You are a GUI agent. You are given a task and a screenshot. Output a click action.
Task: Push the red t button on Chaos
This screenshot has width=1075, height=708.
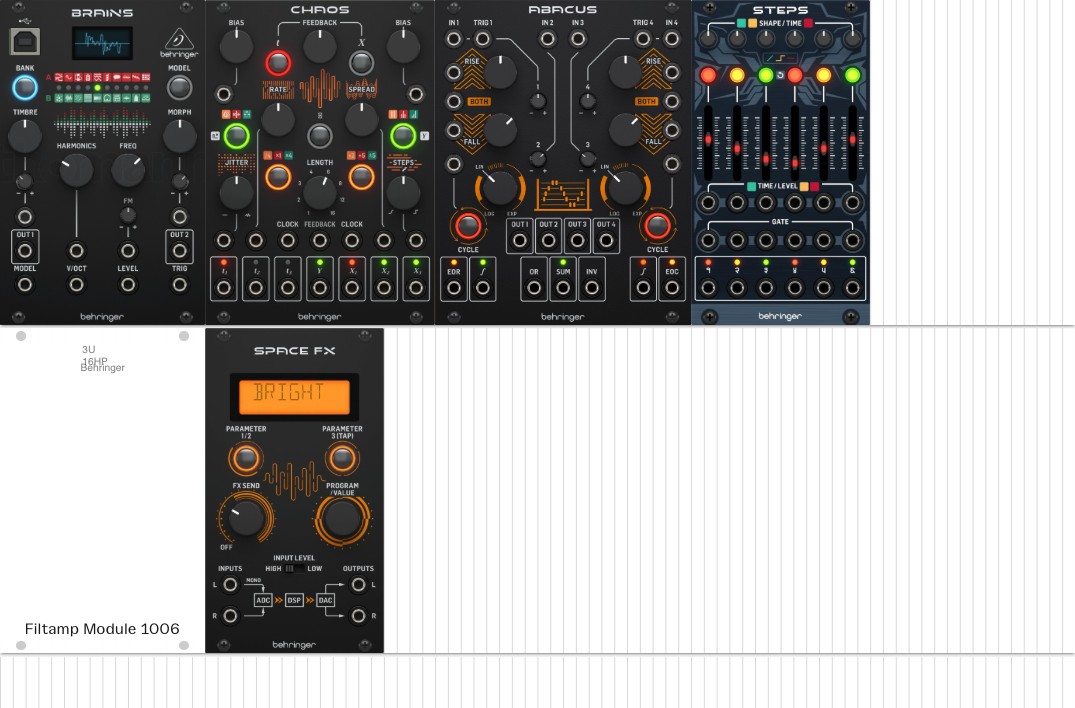click(278, 63)
